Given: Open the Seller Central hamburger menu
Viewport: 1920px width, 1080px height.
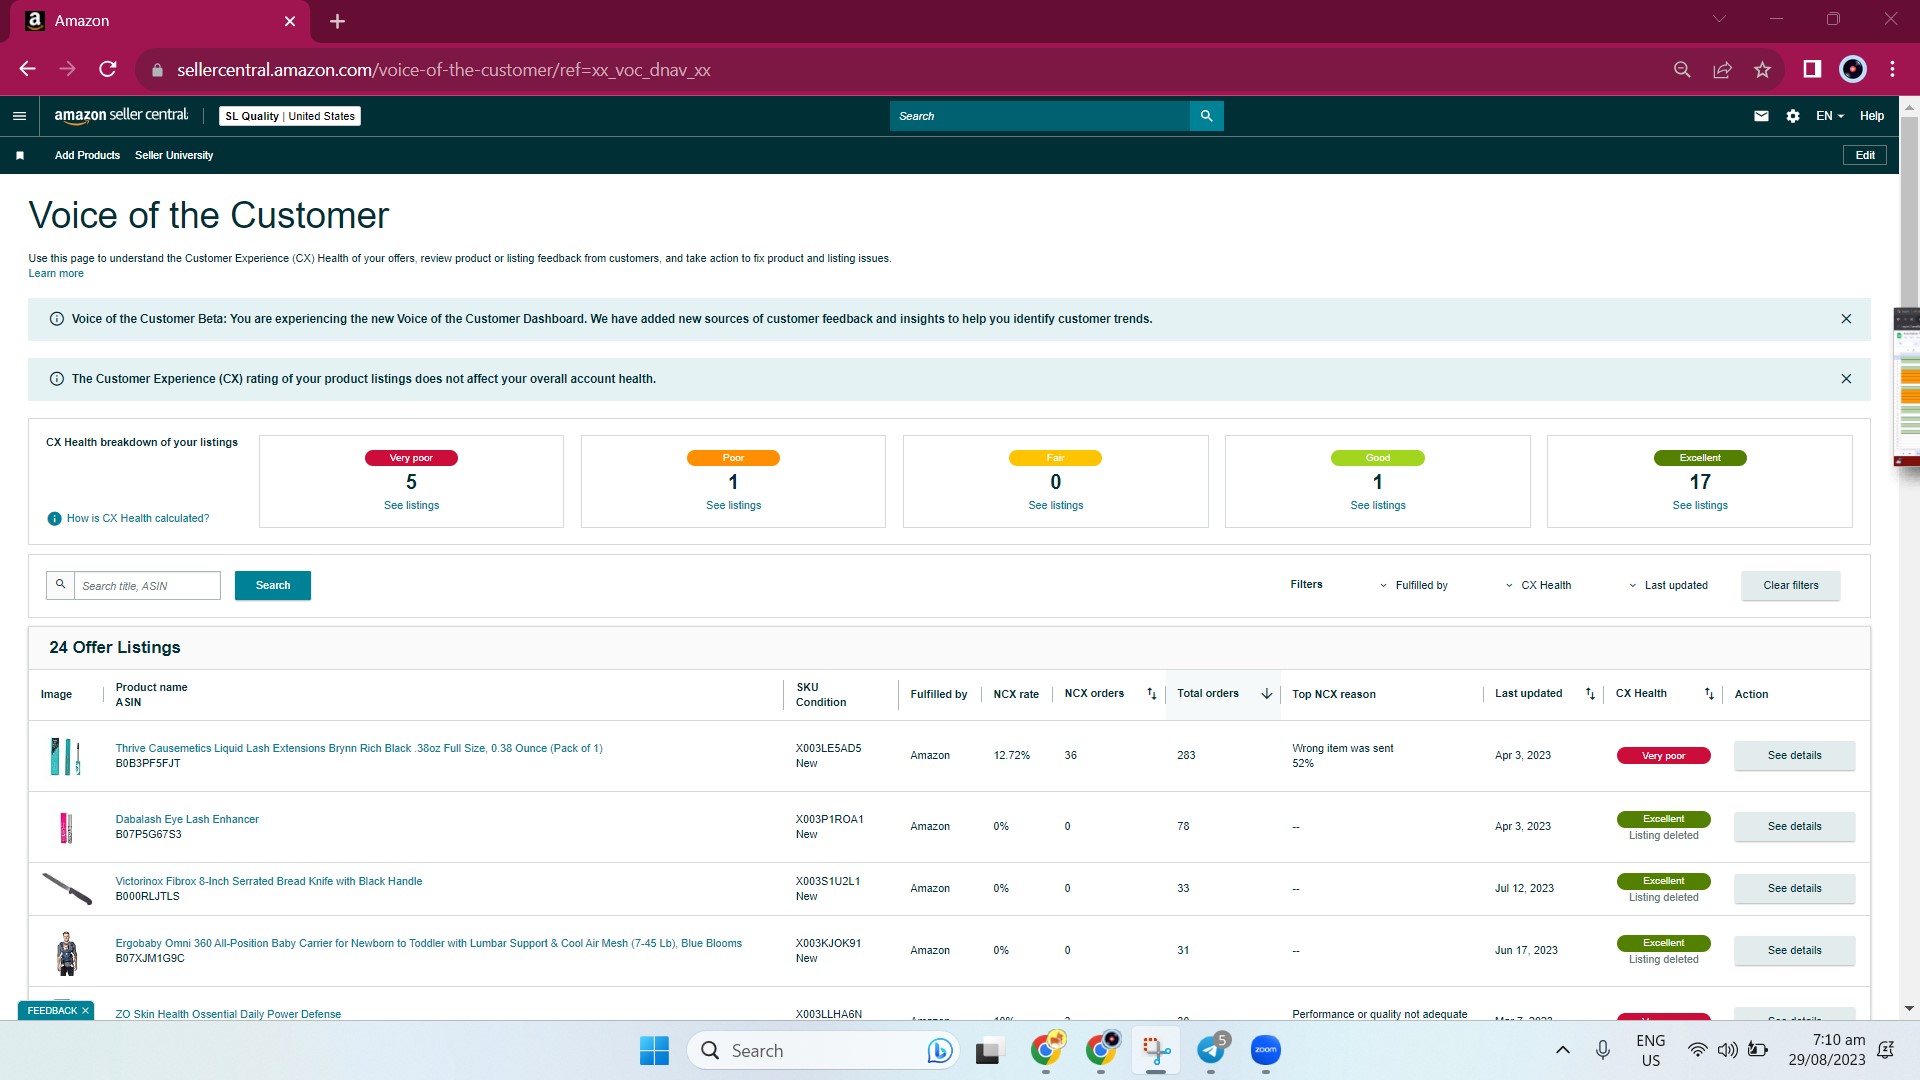Looking at the screenshot, I should tap(19, 116).
